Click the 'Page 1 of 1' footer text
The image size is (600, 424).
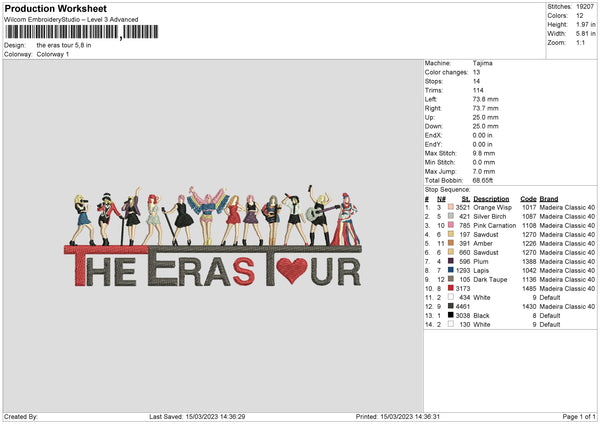pos(579,417)
